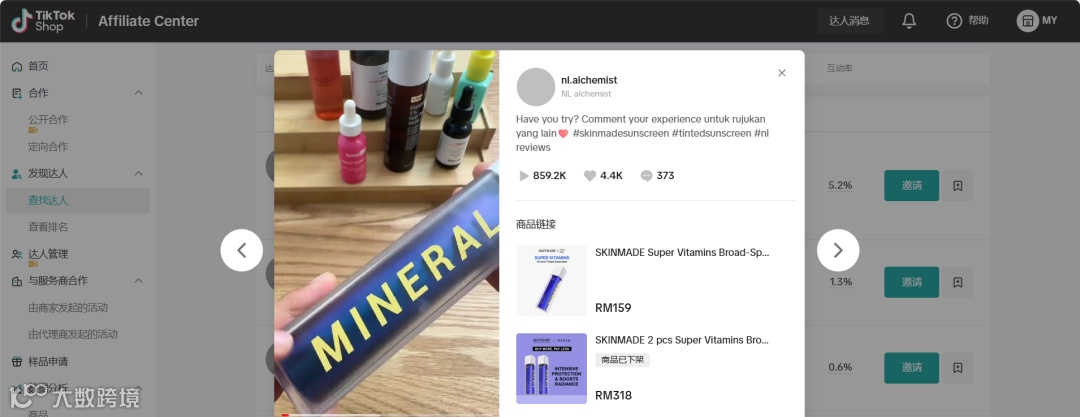Collapse the 合作 sidebar section
The width and height of the screenshot is (1080, 417).
pyautogui.click(x=138, y=93)
